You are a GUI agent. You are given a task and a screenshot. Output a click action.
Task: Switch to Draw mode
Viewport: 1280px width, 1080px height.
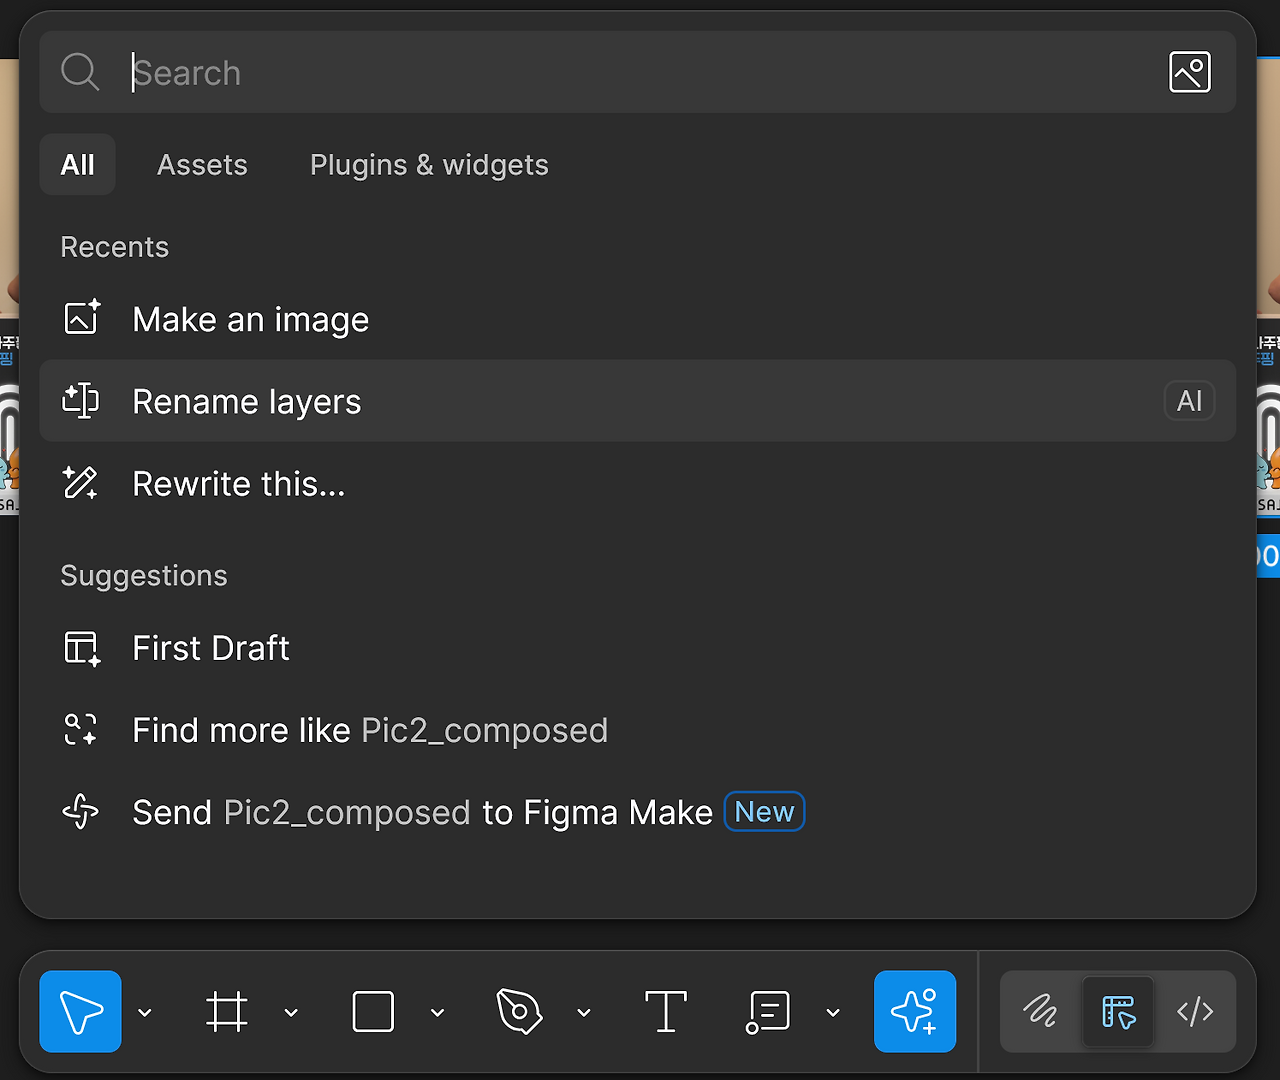coord(1040,1012)
